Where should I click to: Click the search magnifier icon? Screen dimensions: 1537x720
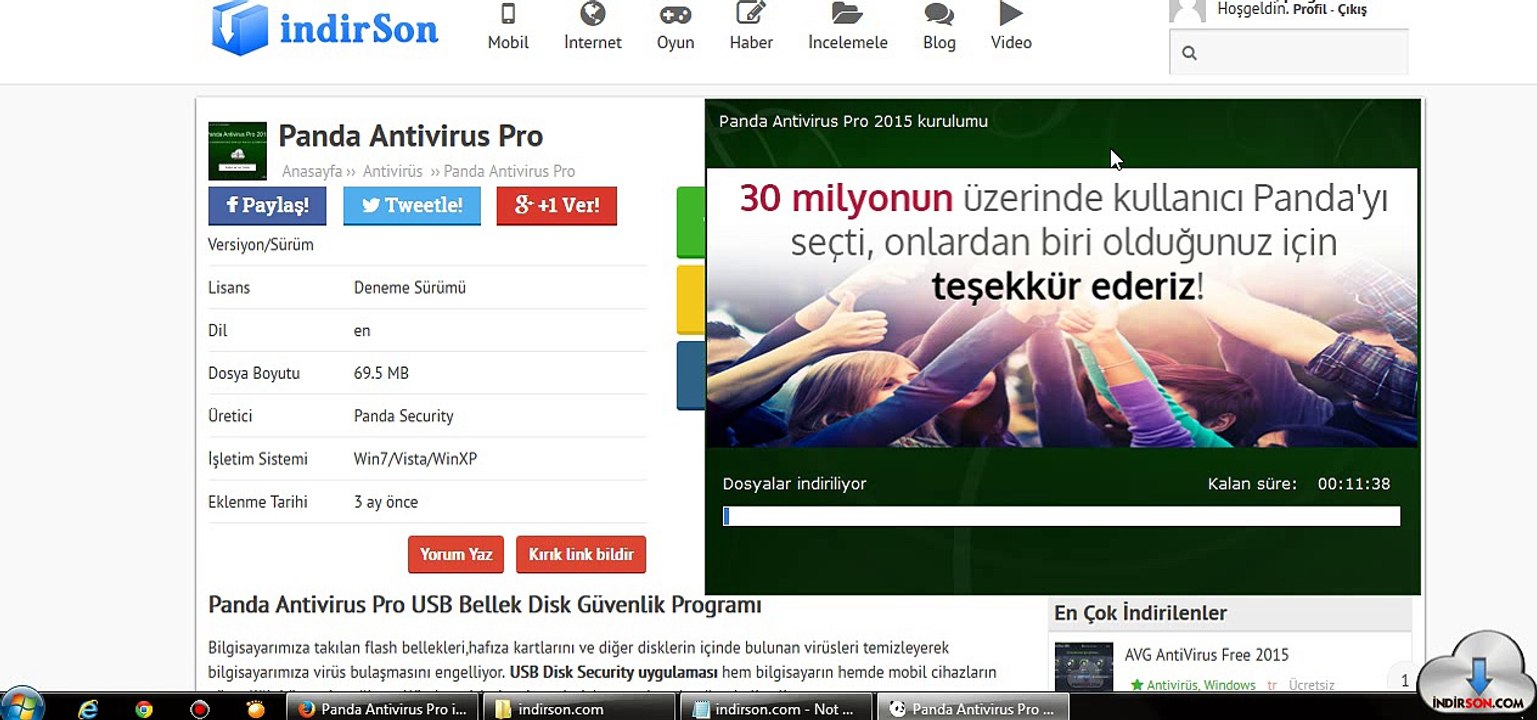point(1189,53)
